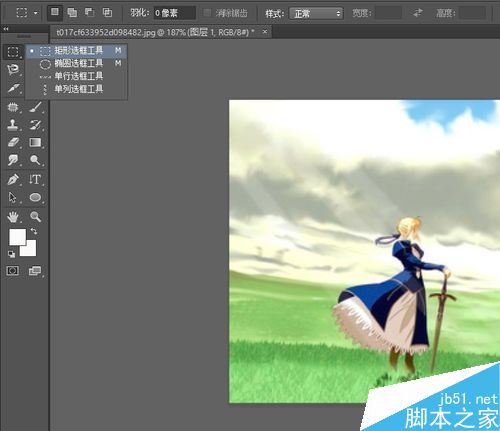Click the height (高度) input field
Viewport: 500px width, 431px height.
tap(472, 13)
